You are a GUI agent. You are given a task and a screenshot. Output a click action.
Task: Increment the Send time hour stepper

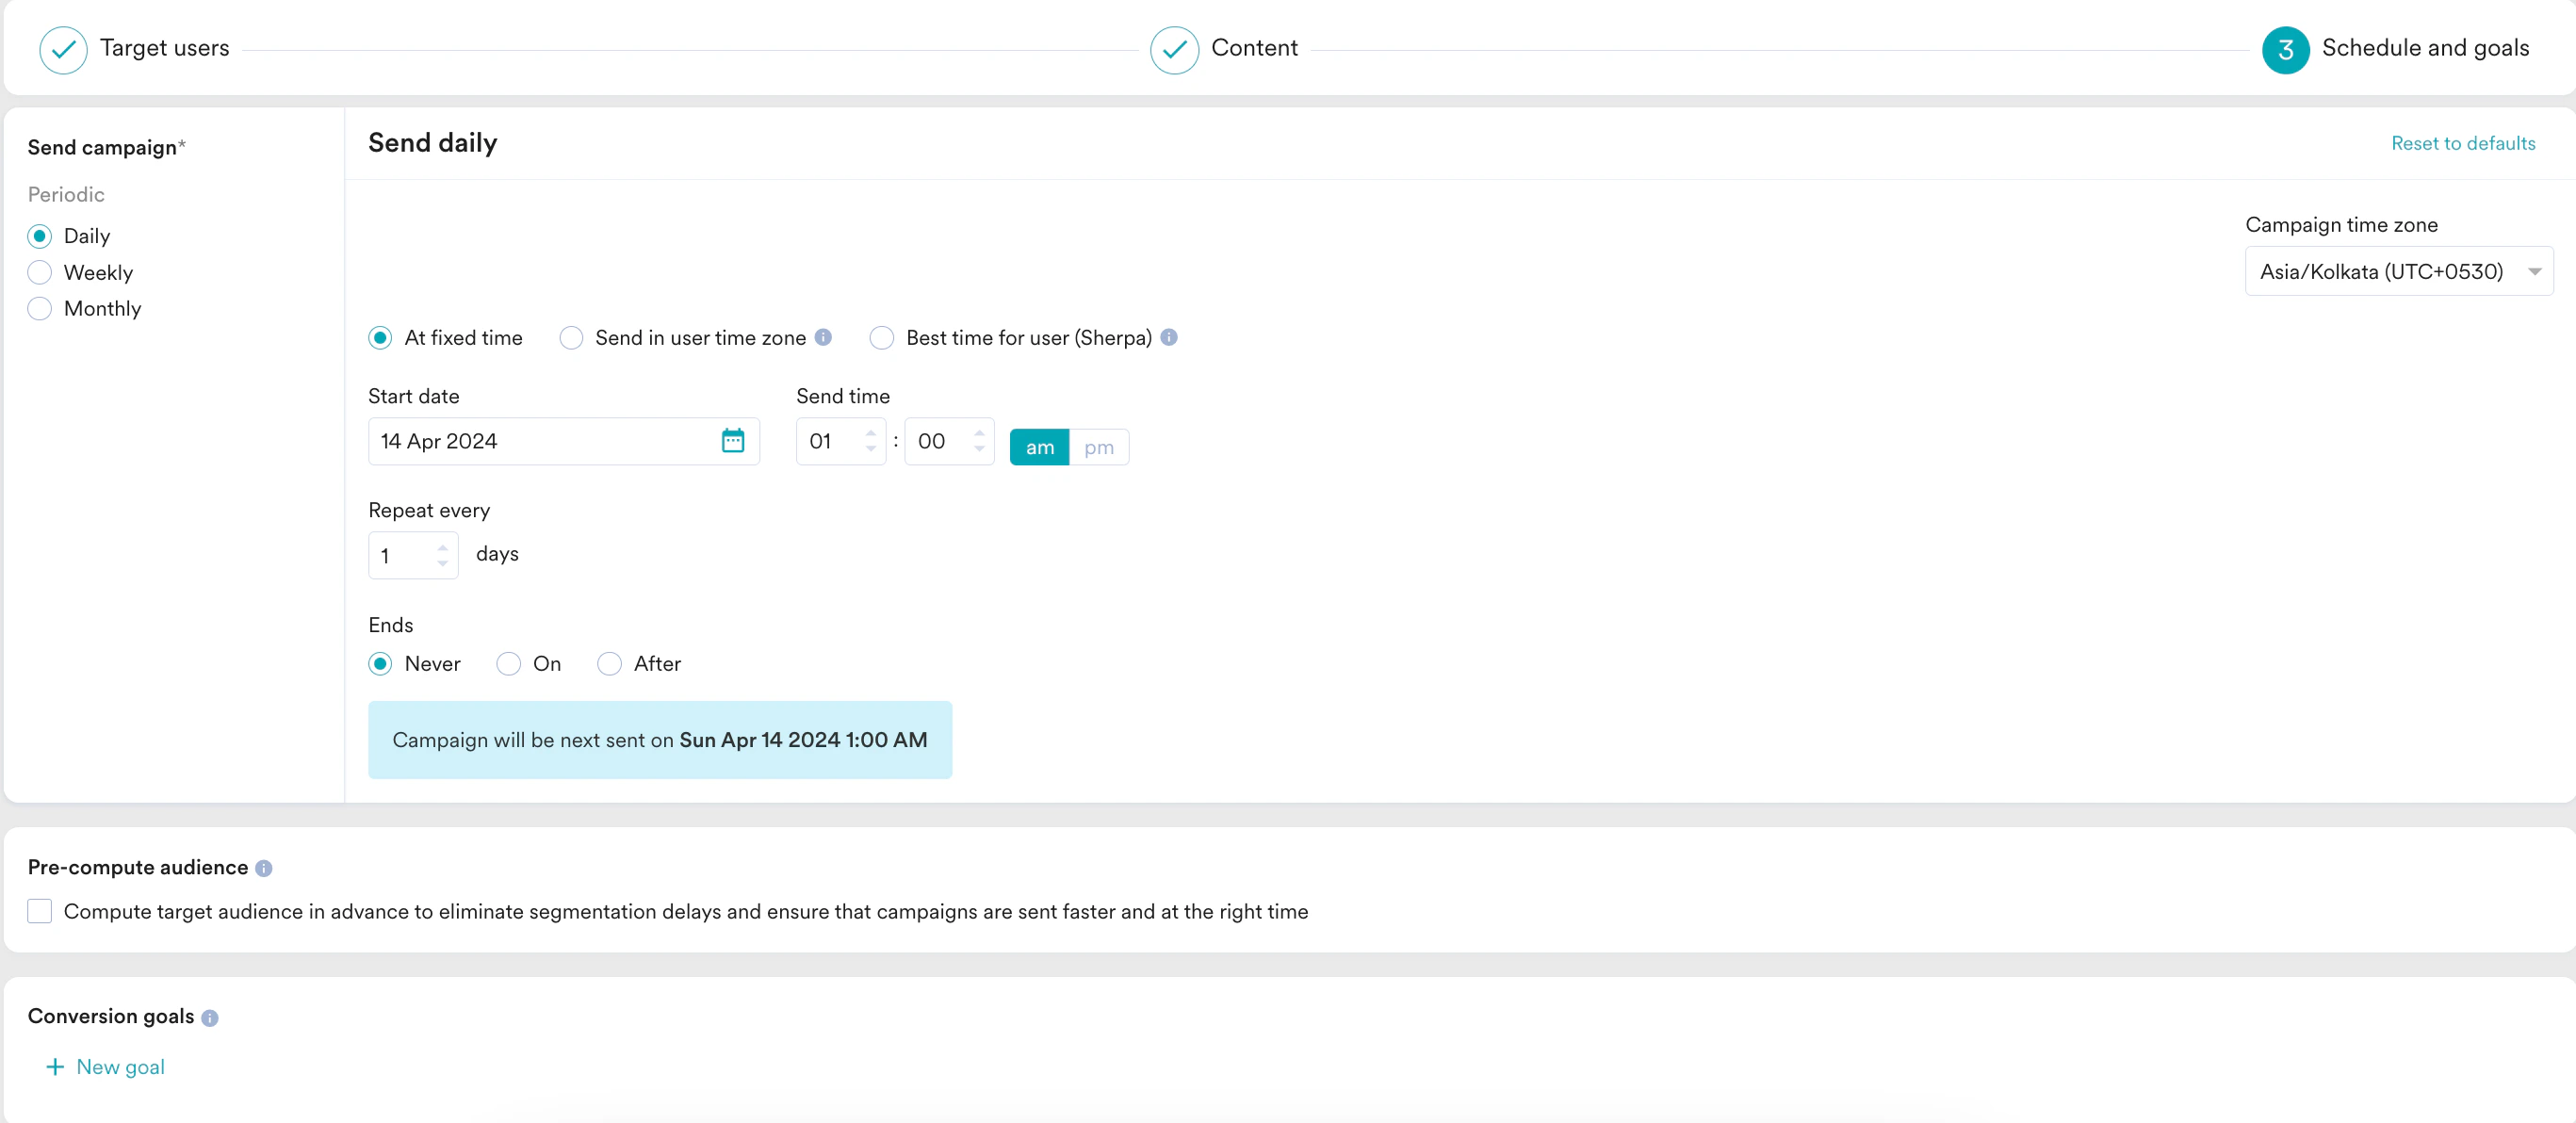pyautogui.click(x=870, y=433)
